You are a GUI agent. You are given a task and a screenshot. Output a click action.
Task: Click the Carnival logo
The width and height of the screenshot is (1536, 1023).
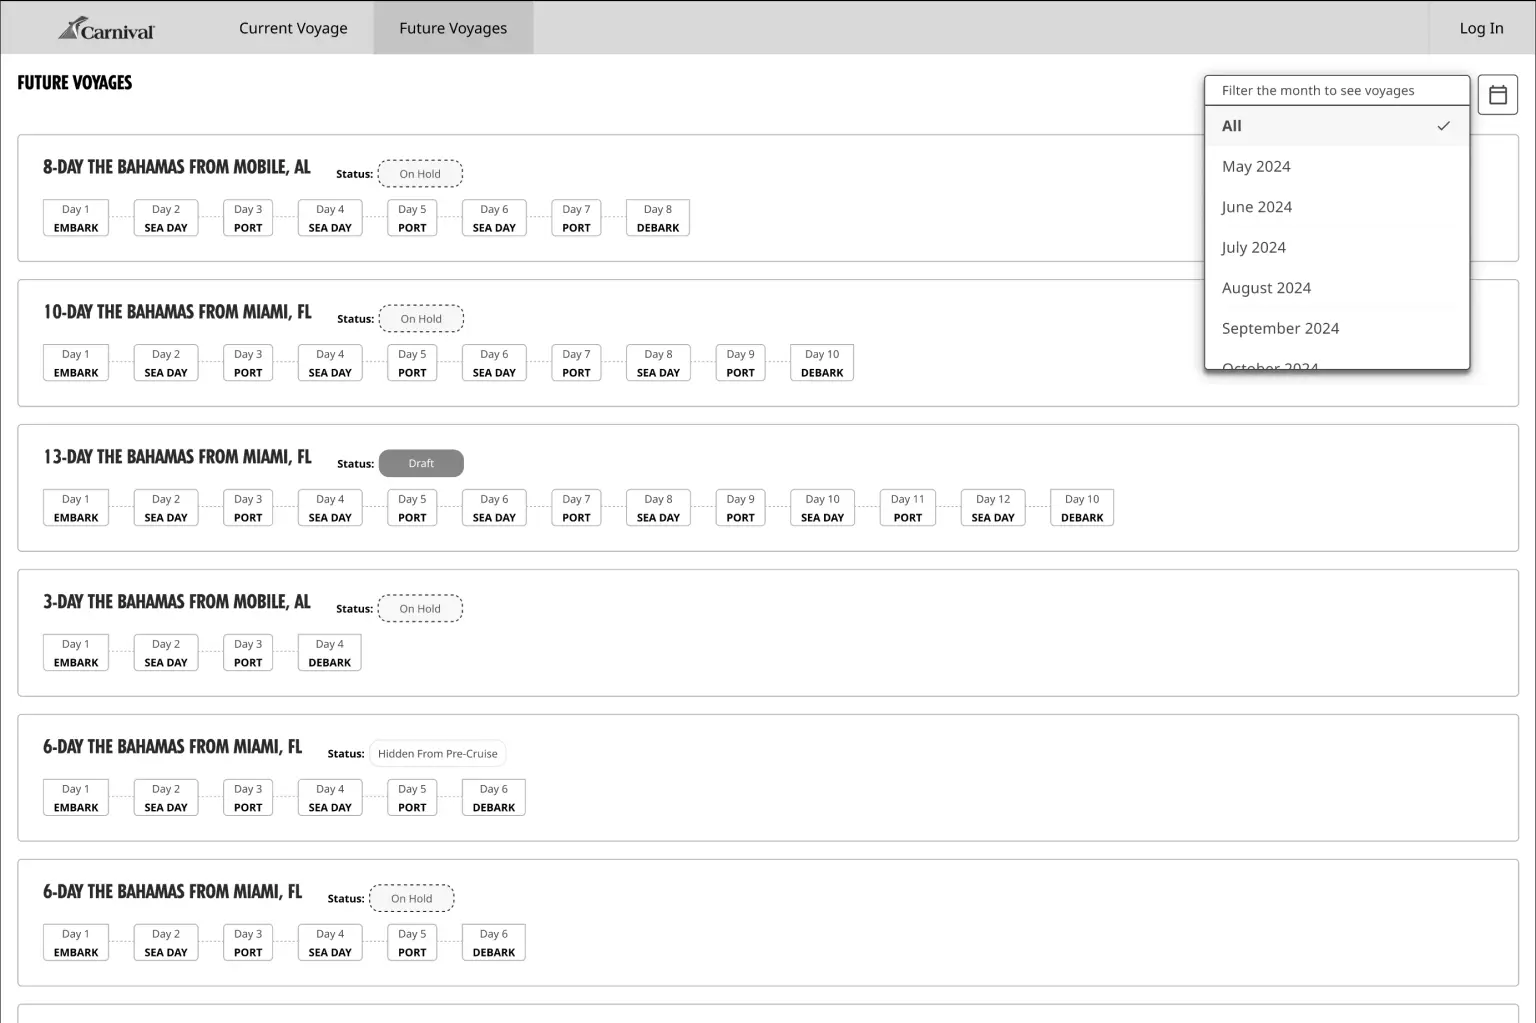(106, 29)
